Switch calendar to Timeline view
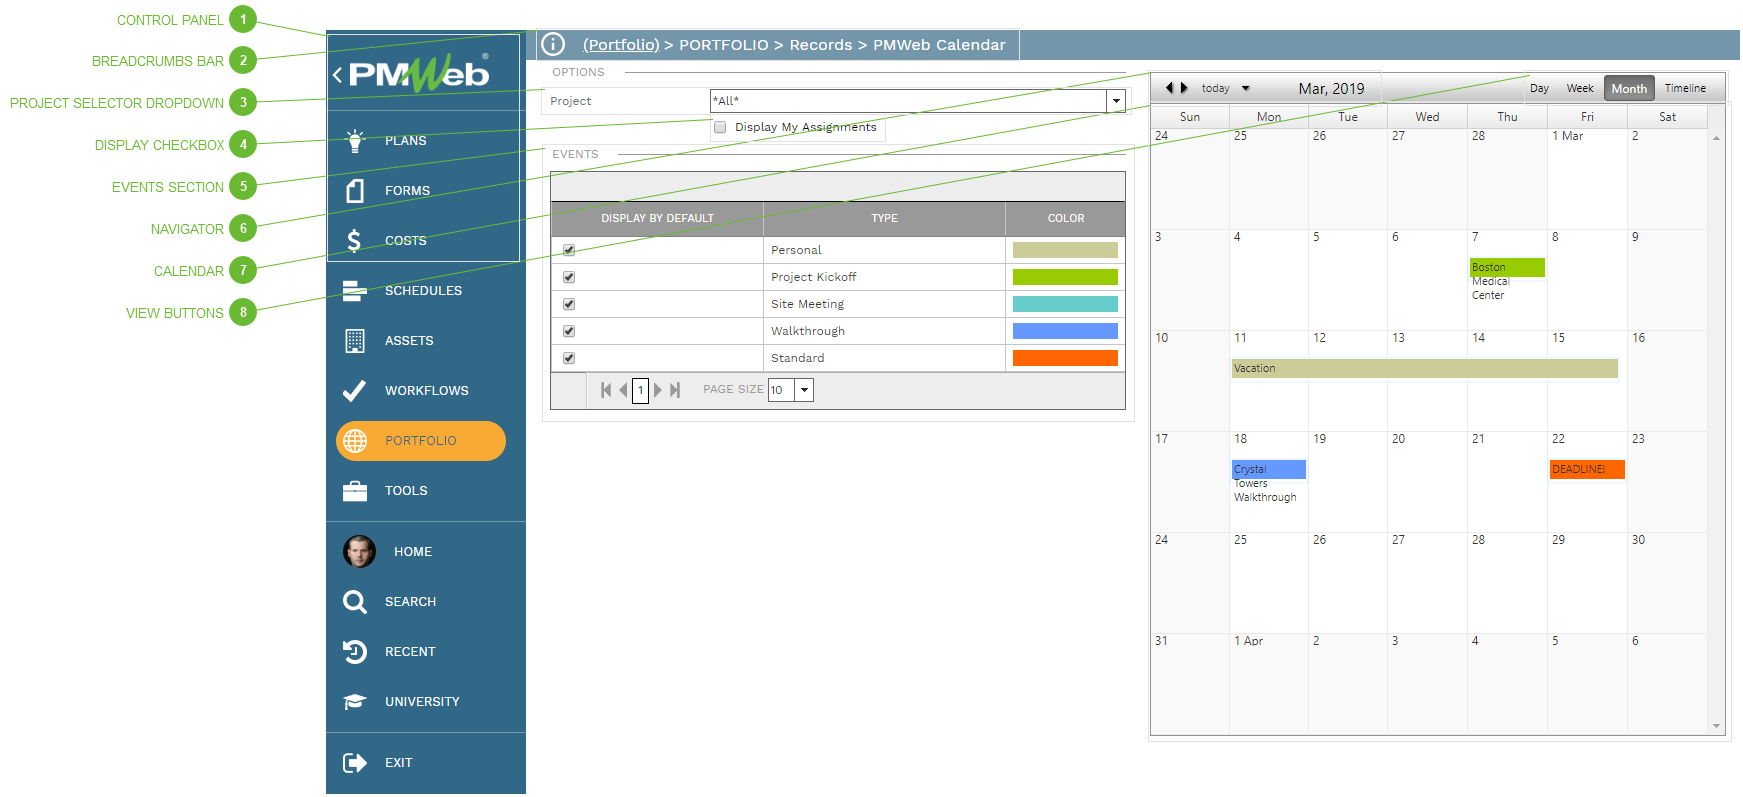1743x797 pixels. click(x=1685, y=88)
